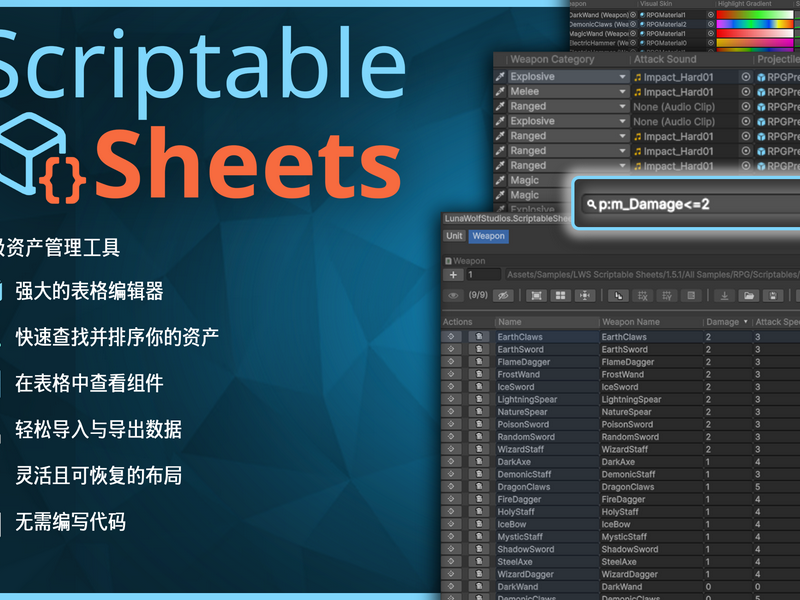This screenshot has height=600, width=800.
Task: Click the delete icon in the IceSword row
Action: click(479, 387)
